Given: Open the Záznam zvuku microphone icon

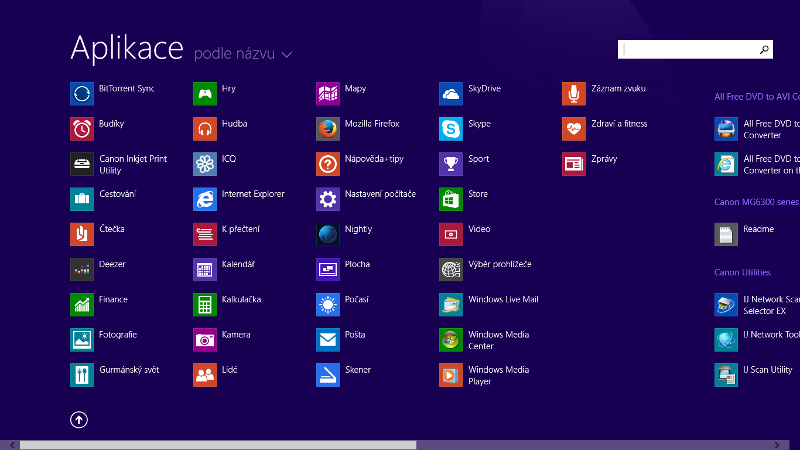Looking at the screenshot, I should 573,94.
